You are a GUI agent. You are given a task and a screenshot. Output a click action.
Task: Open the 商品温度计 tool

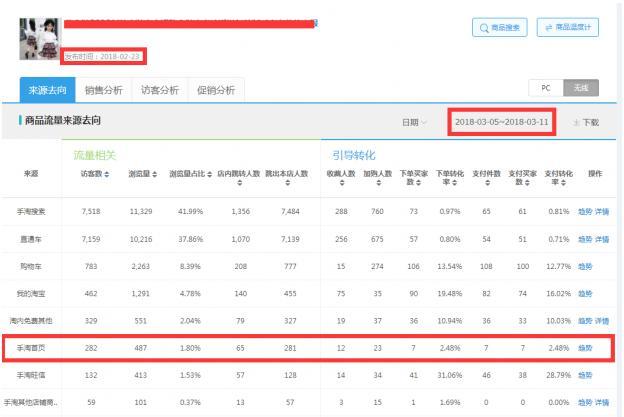tap(568, 28)
